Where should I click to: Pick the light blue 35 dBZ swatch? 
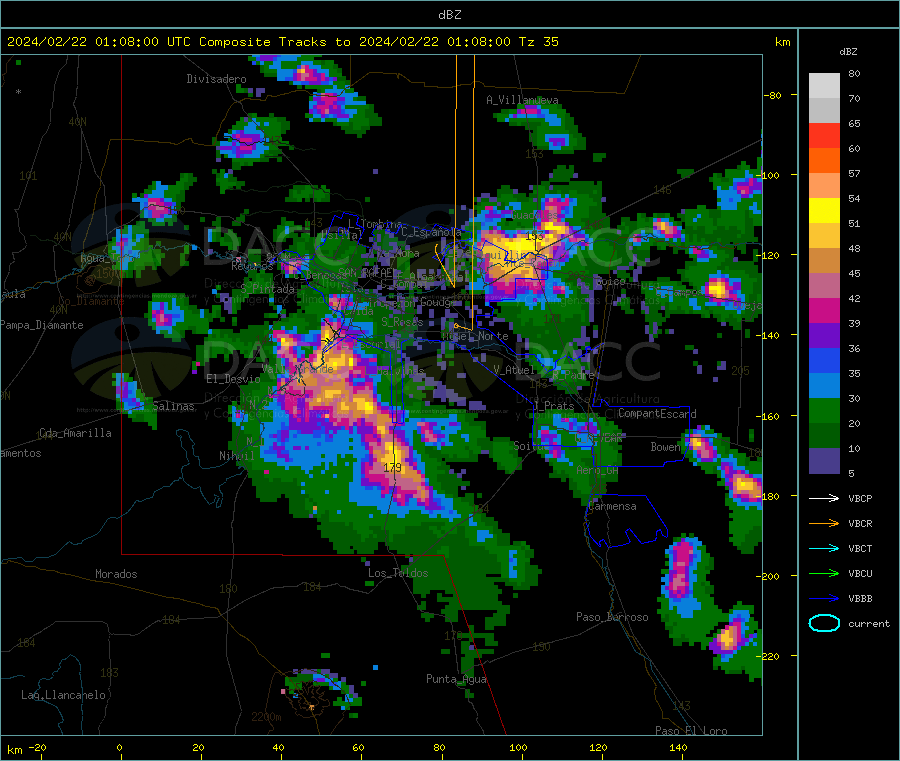pos(824,386)
